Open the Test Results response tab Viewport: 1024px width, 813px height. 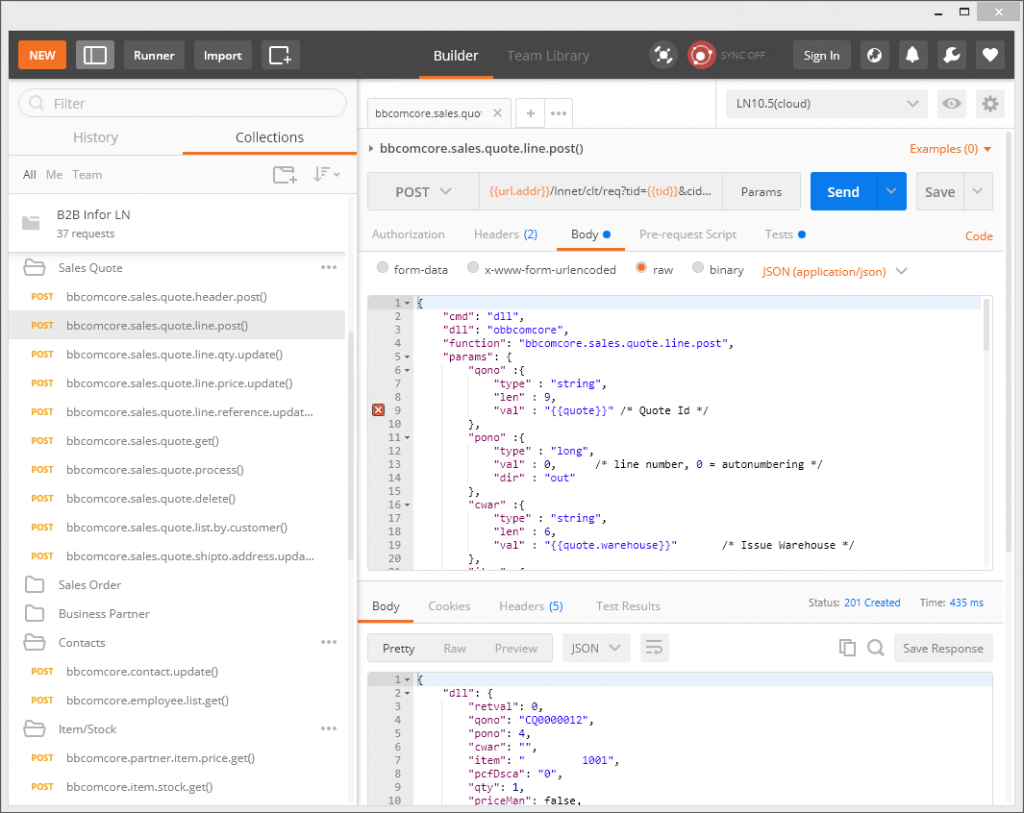(x=628, y=606)
